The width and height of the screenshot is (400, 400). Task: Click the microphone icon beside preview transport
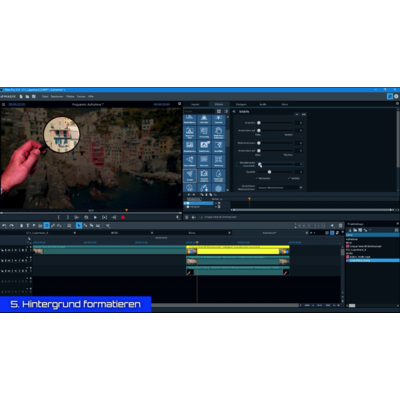click(x=178, y=217)
